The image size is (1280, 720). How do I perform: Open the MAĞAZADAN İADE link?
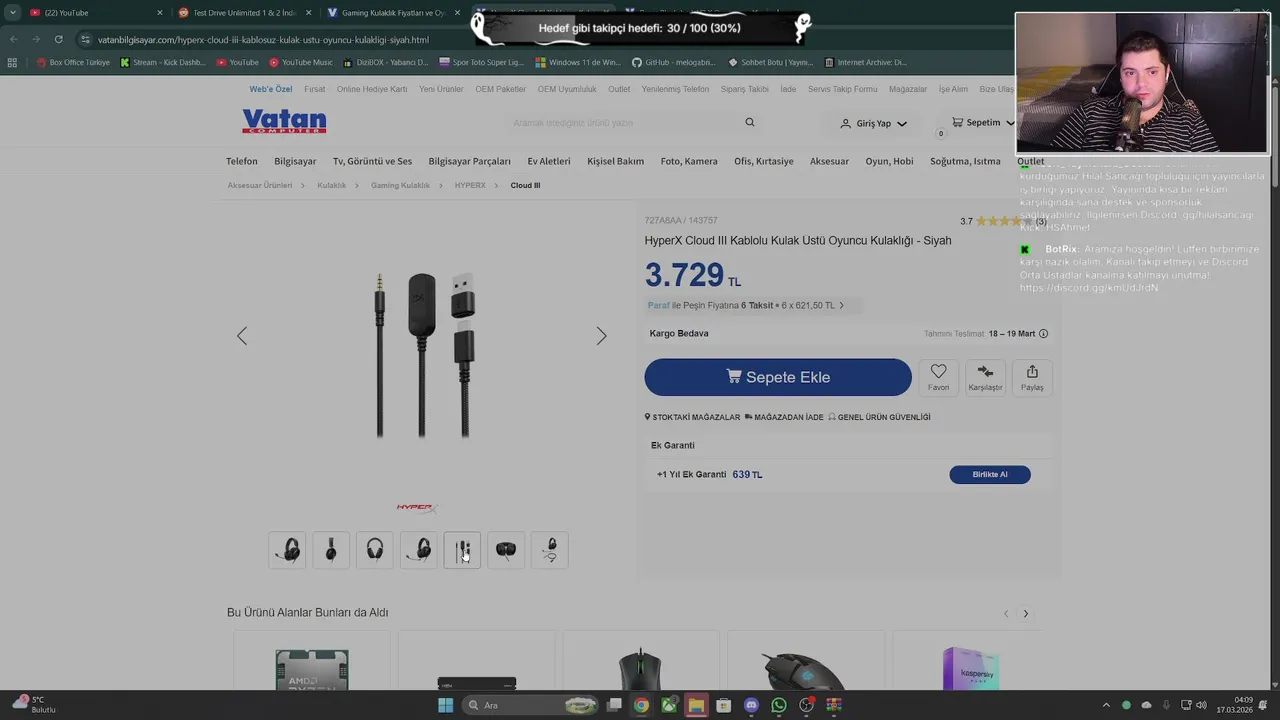pyautogui.click(x=784, y=417)
